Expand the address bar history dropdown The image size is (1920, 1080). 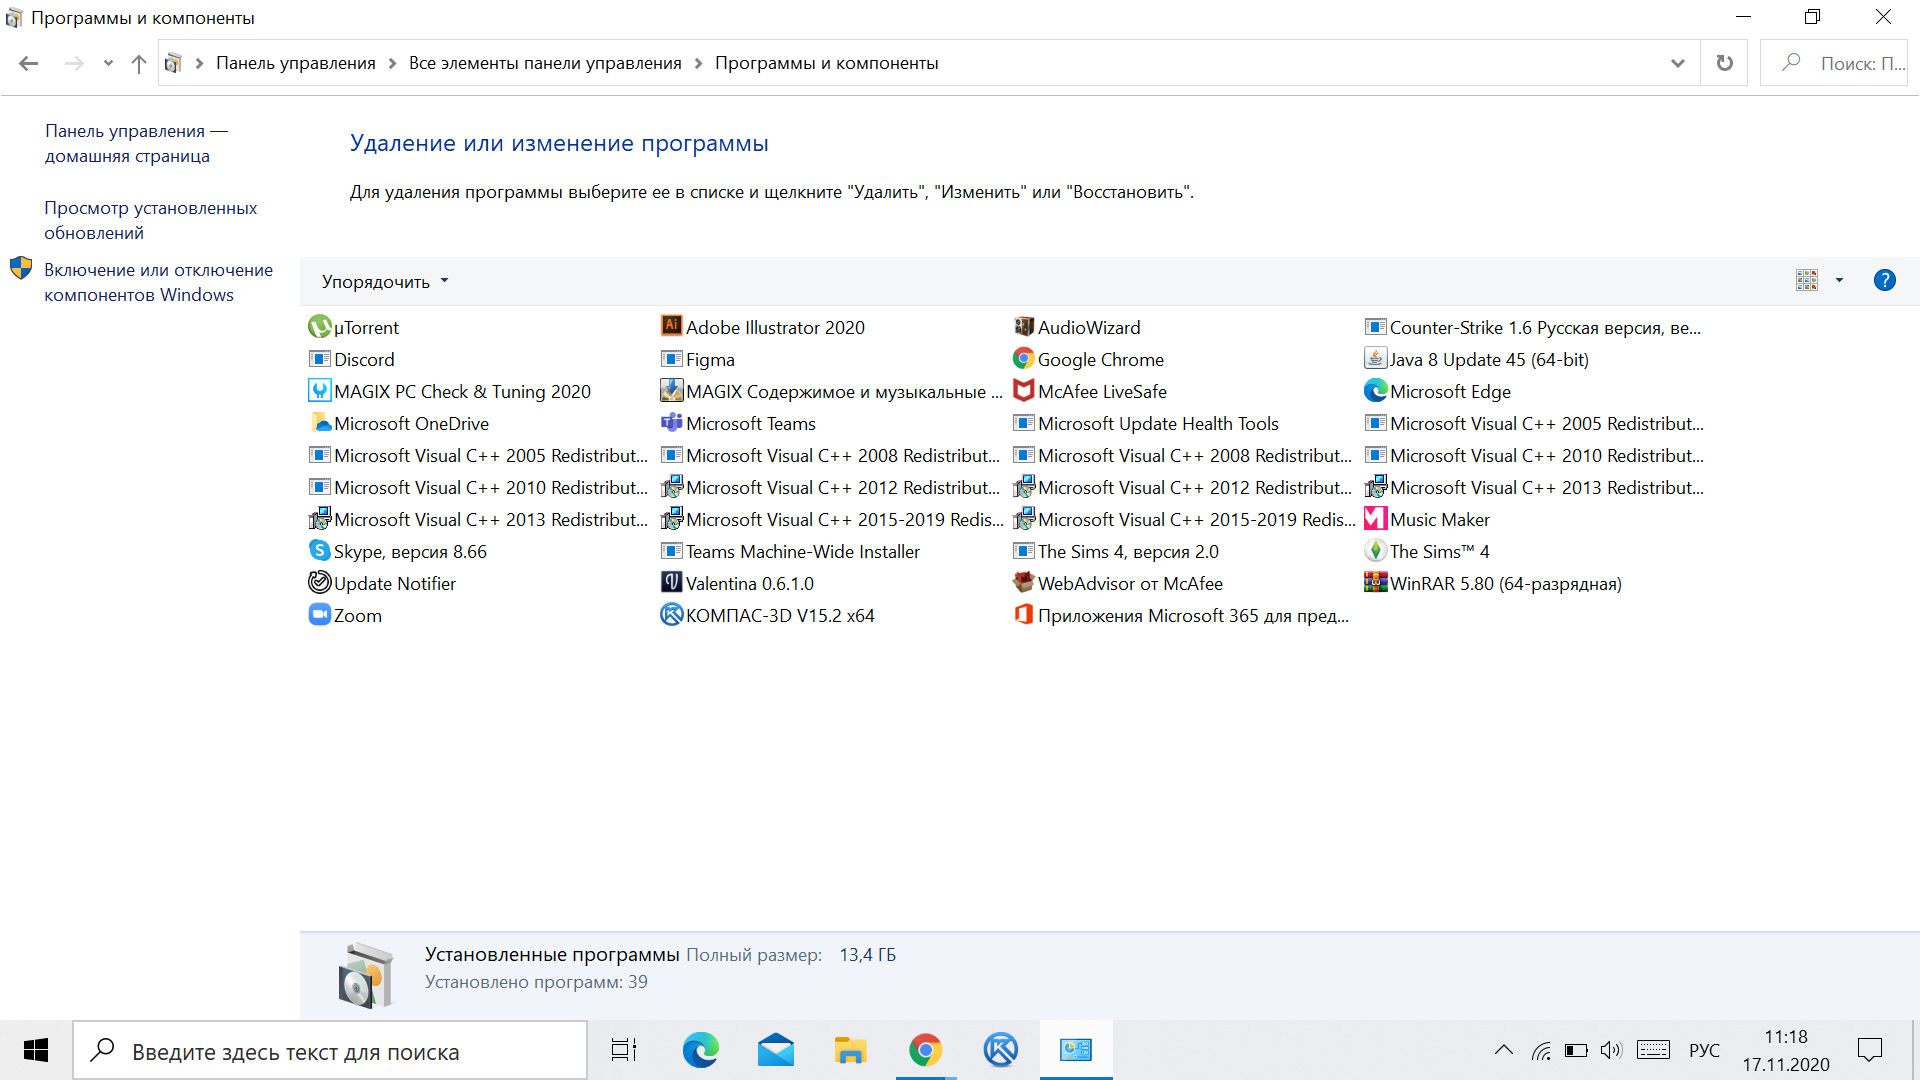pos(1677,63)
